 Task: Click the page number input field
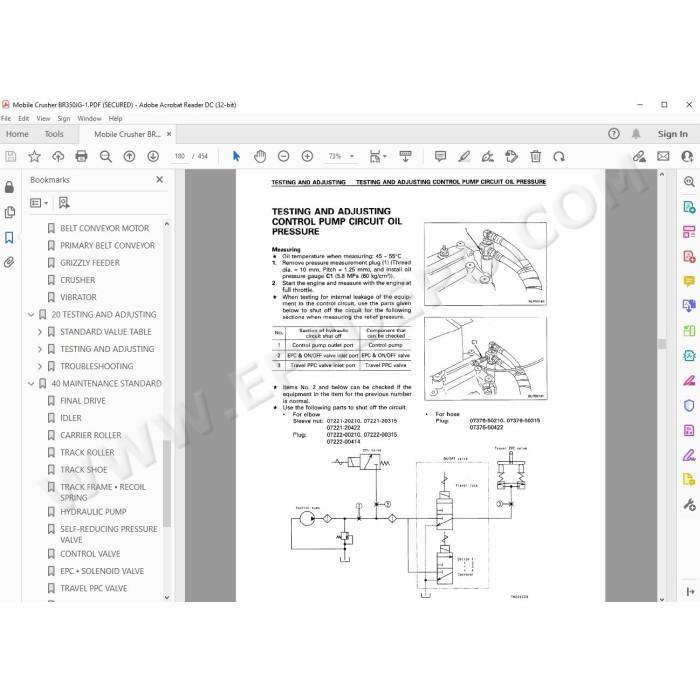(179, 156)
